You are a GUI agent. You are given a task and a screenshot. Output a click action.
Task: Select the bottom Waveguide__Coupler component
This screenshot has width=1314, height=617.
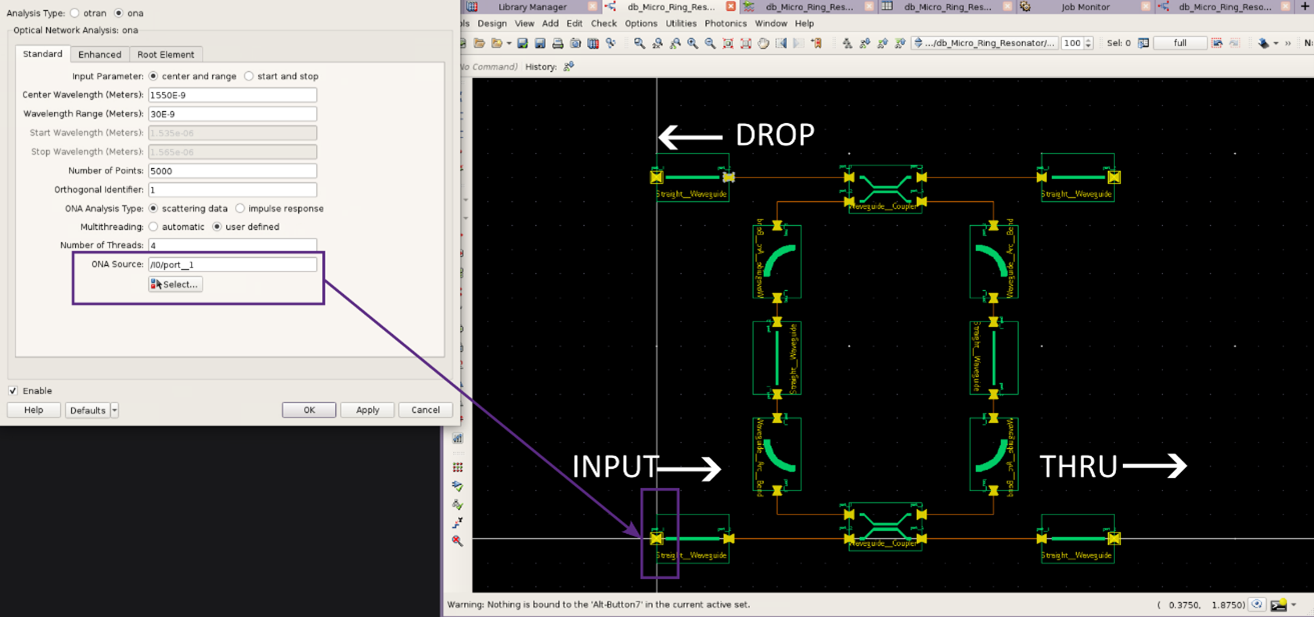coord(885,527)
